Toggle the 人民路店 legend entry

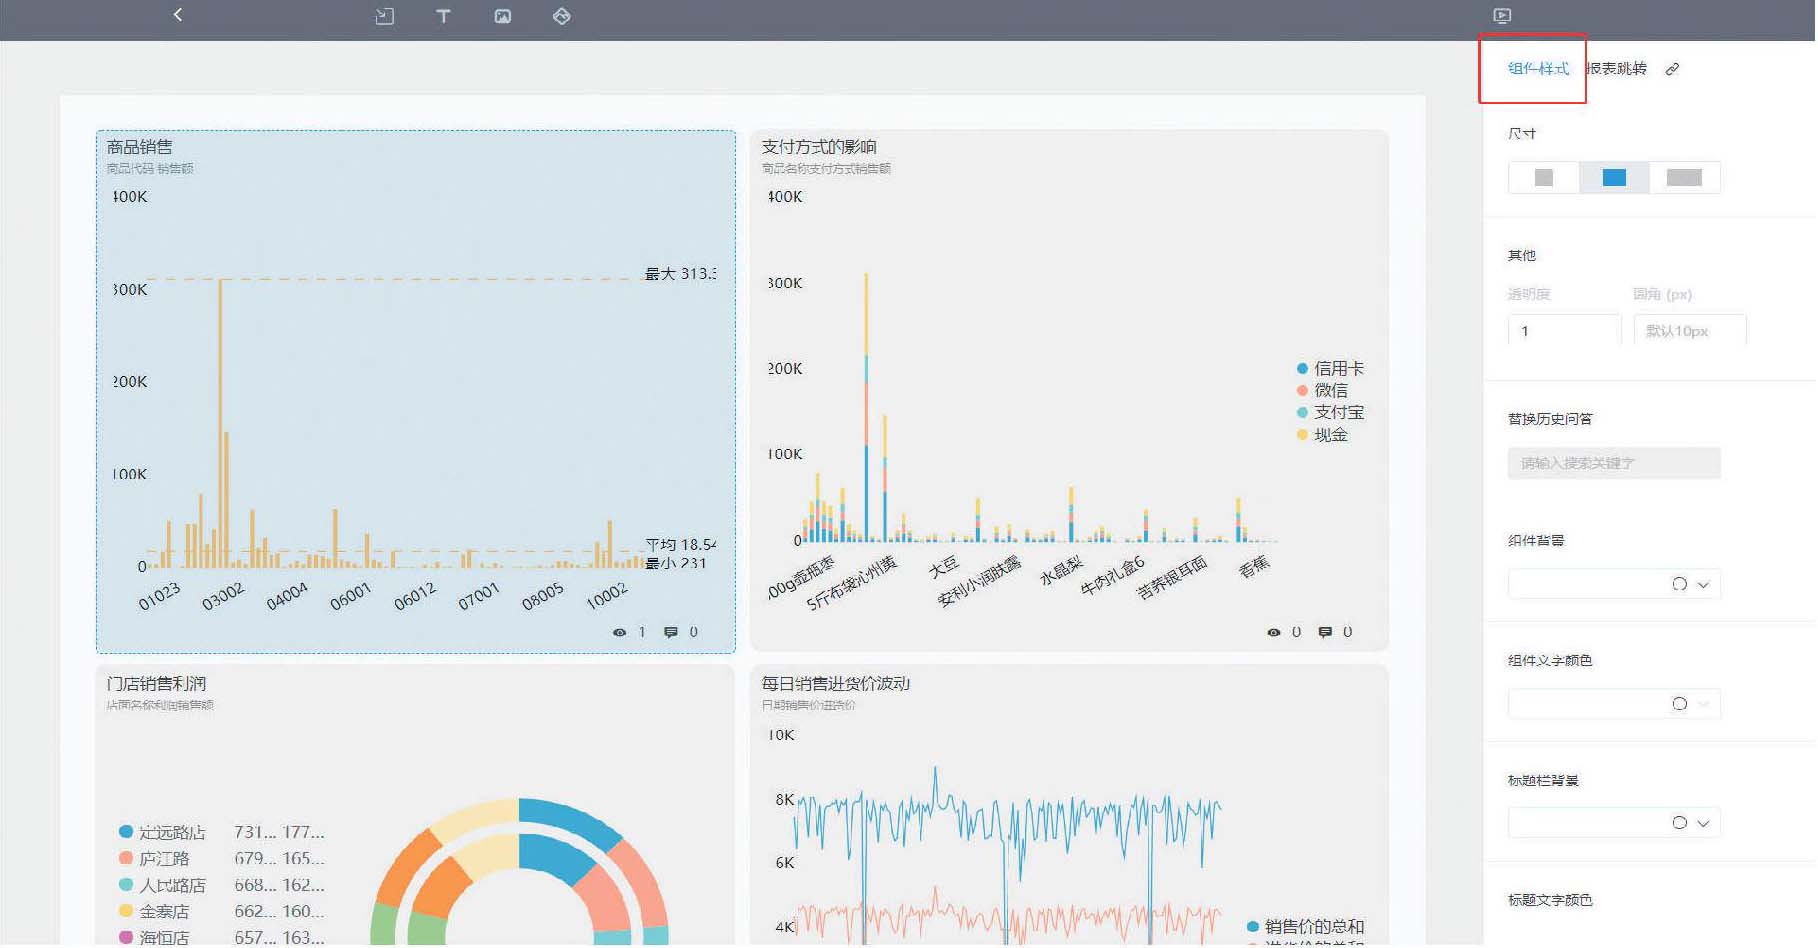162,886
